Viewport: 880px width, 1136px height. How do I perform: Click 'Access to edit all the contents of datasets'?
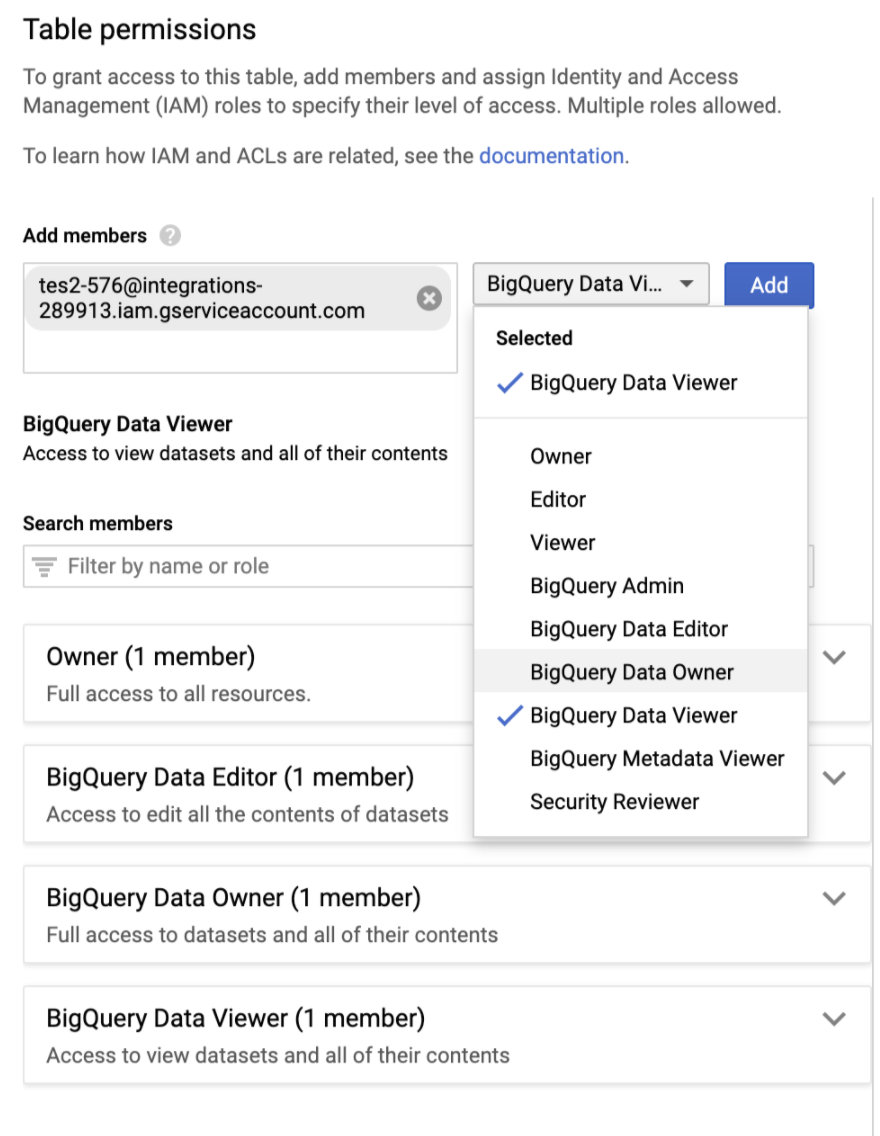248,814
